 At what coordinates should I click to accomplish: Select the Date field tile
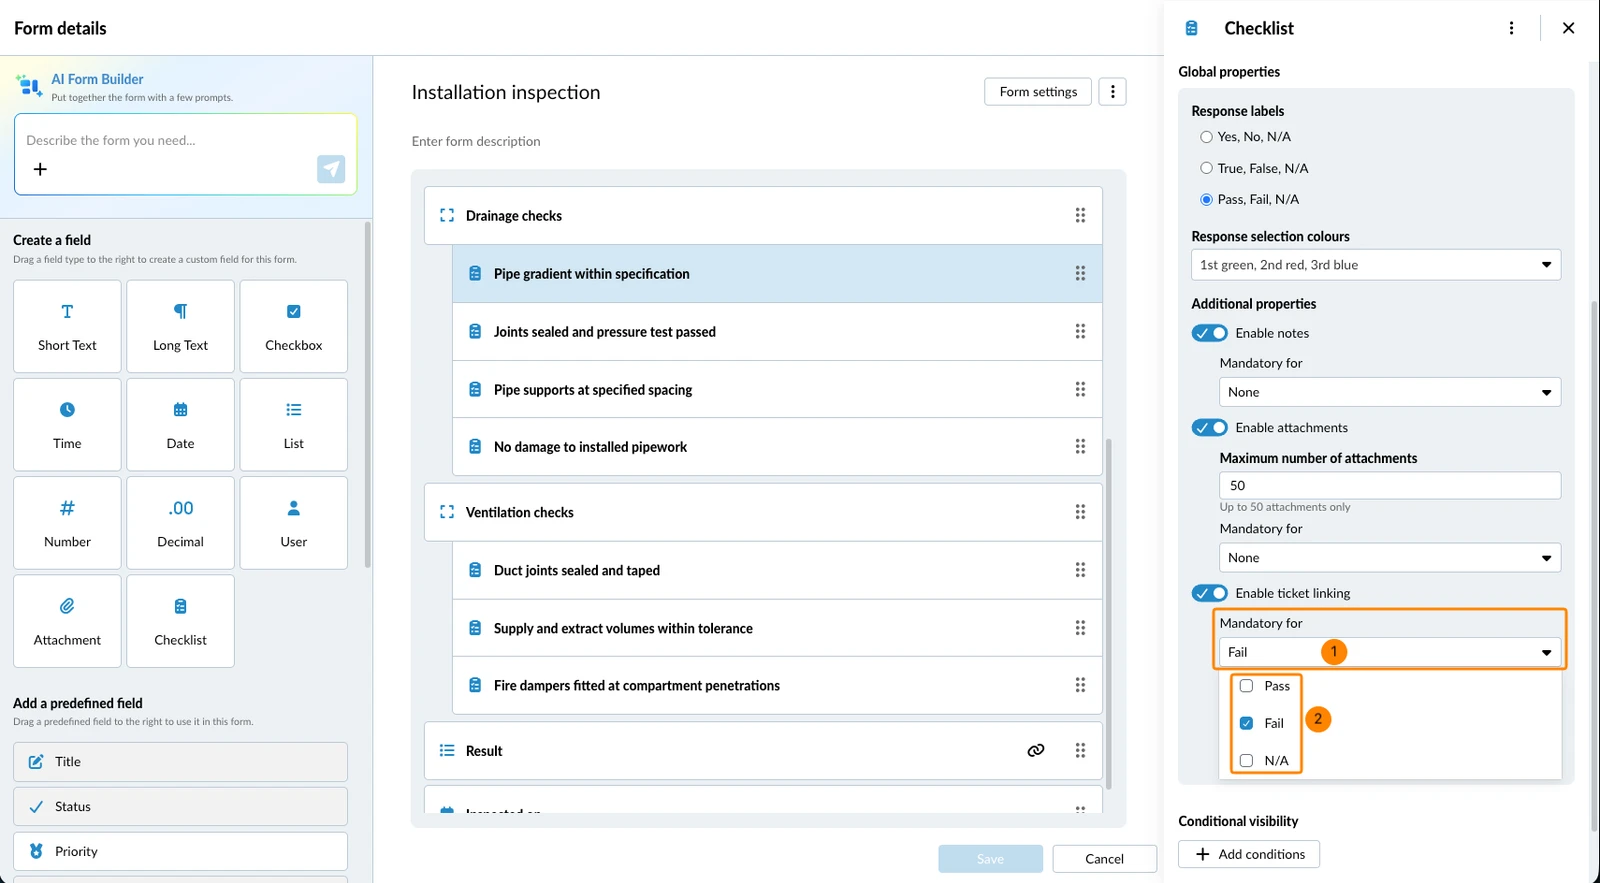tap(180, 424)
